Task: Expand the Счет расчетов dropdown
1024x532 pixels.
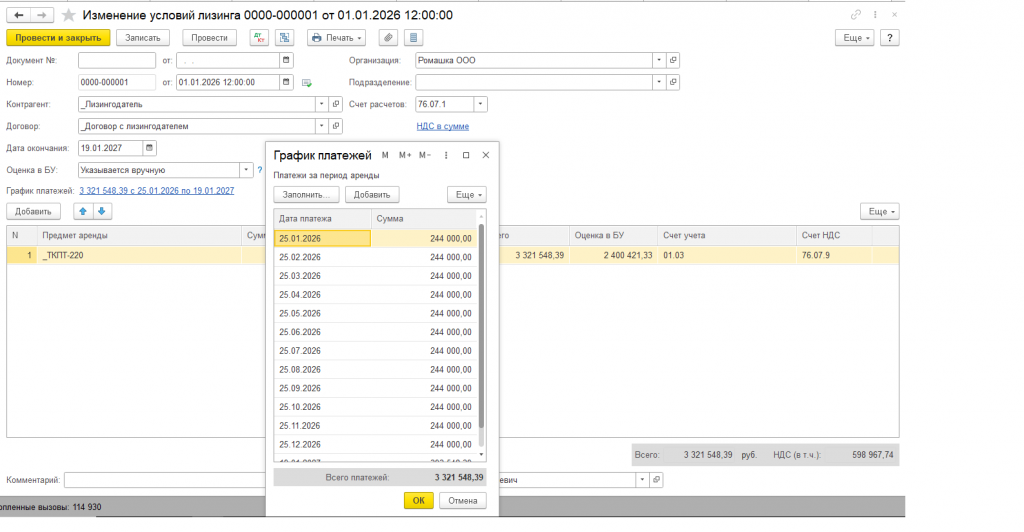Action: (481, 104)
